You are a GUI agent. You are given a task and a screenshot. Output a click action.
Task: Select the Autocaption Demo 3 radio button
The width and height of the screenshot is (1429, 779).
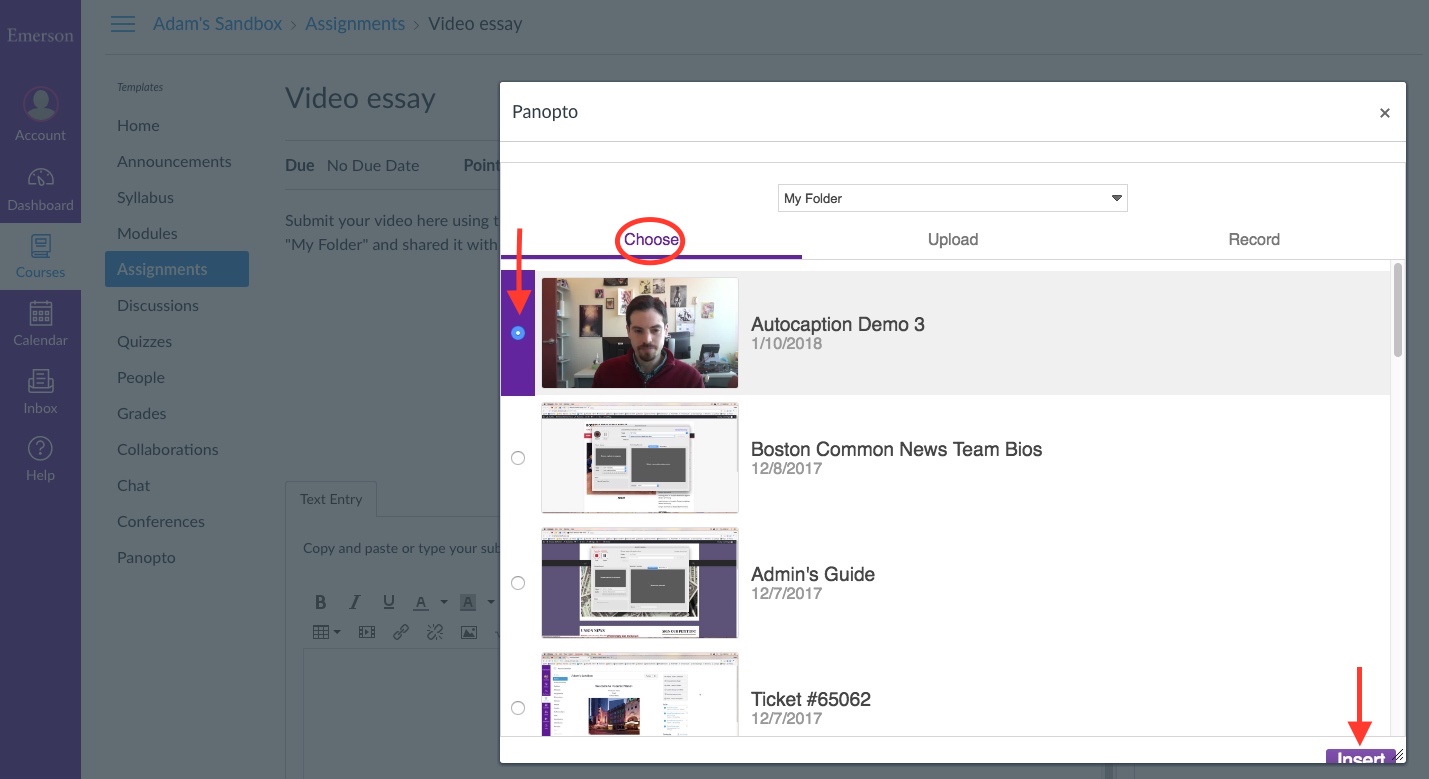(518, 333)
